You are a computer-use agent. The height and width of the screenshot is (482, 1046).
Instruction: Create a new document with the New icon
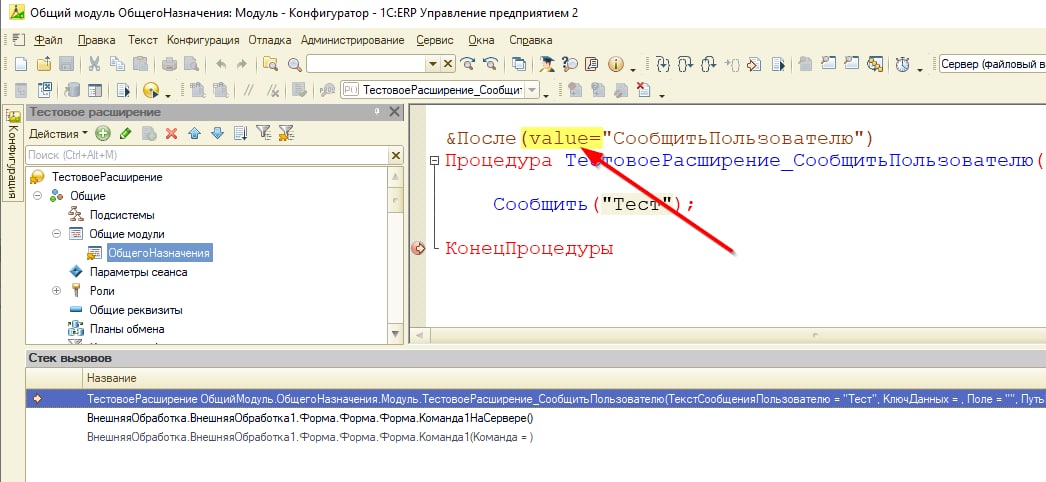coord(21,64)
